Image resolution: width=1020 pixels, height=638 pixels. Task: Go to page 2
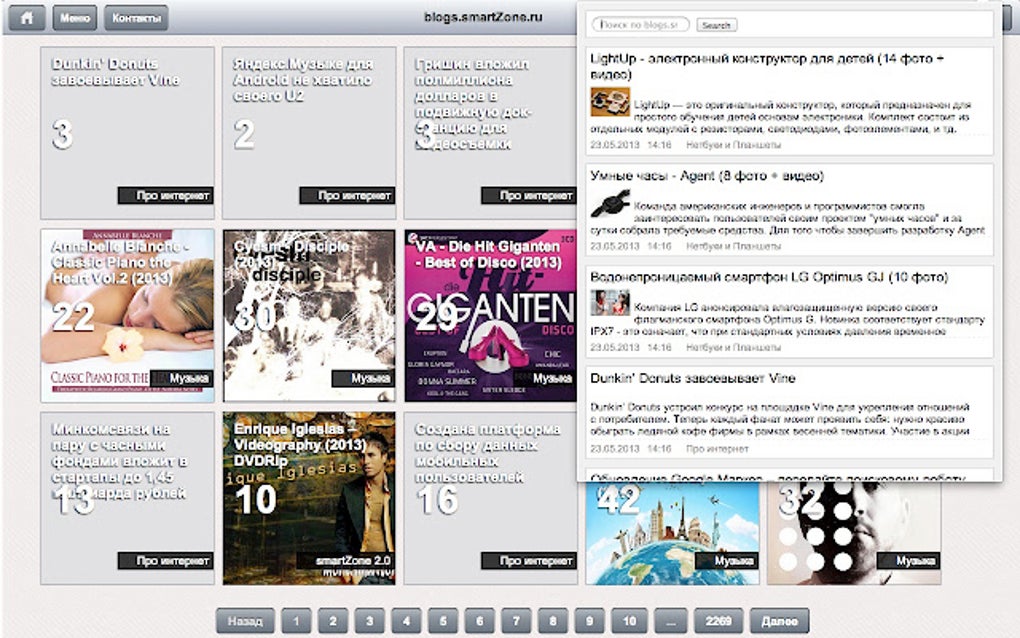click(x=332, y=621)
